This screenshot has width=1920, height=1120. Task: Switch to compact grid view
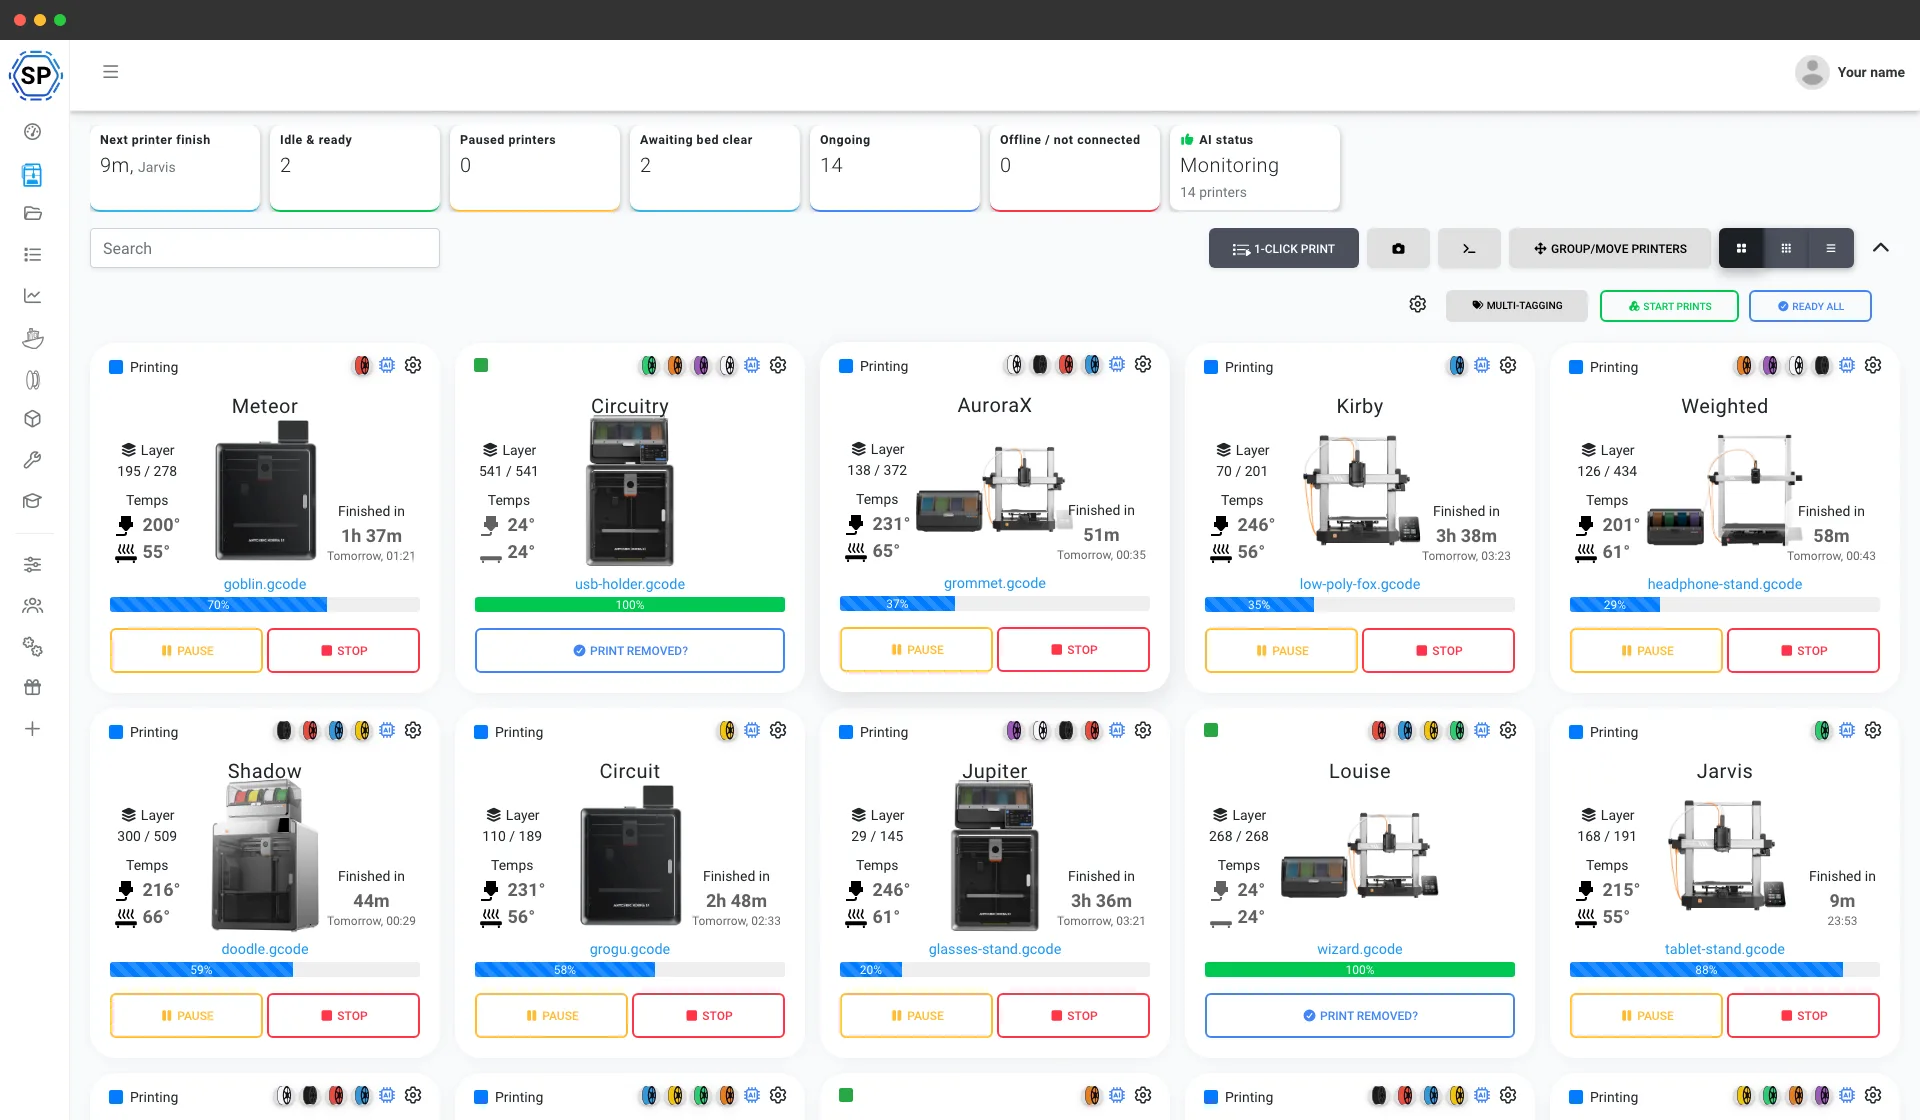point(1786,248)
